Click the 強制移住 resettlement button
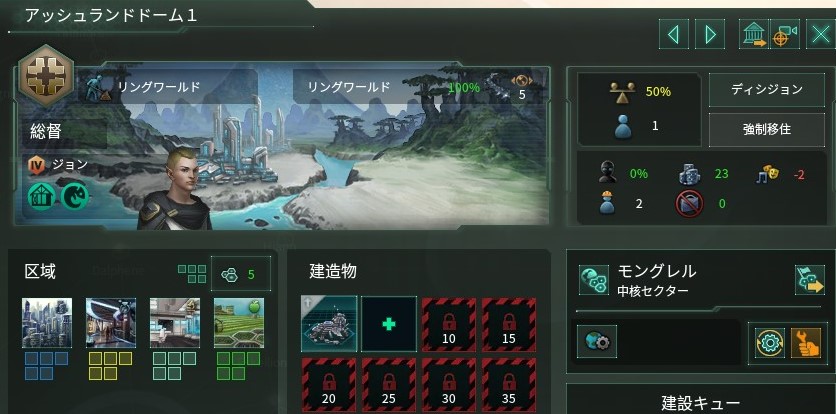This screenshot has height=414, width=836. [767, 130]
